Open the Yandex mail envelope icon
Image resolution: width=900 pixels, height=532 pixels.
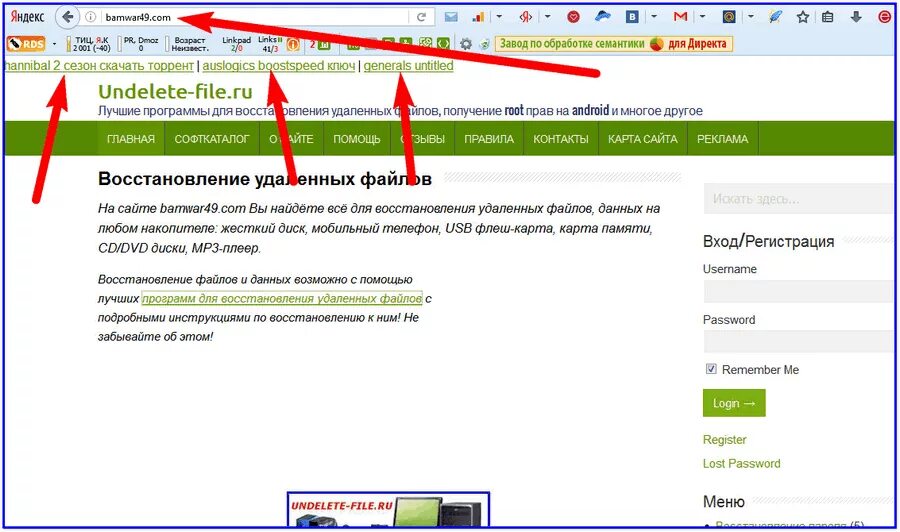click(451, 17)
